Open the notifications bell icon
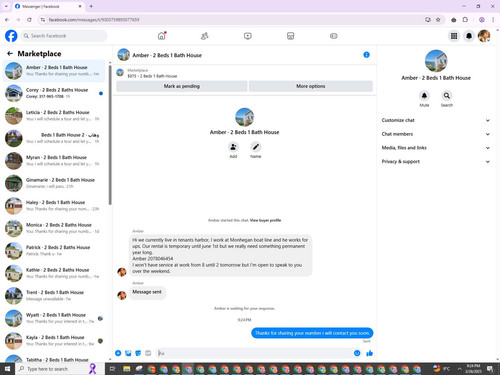500x375 pixels. 469,36
